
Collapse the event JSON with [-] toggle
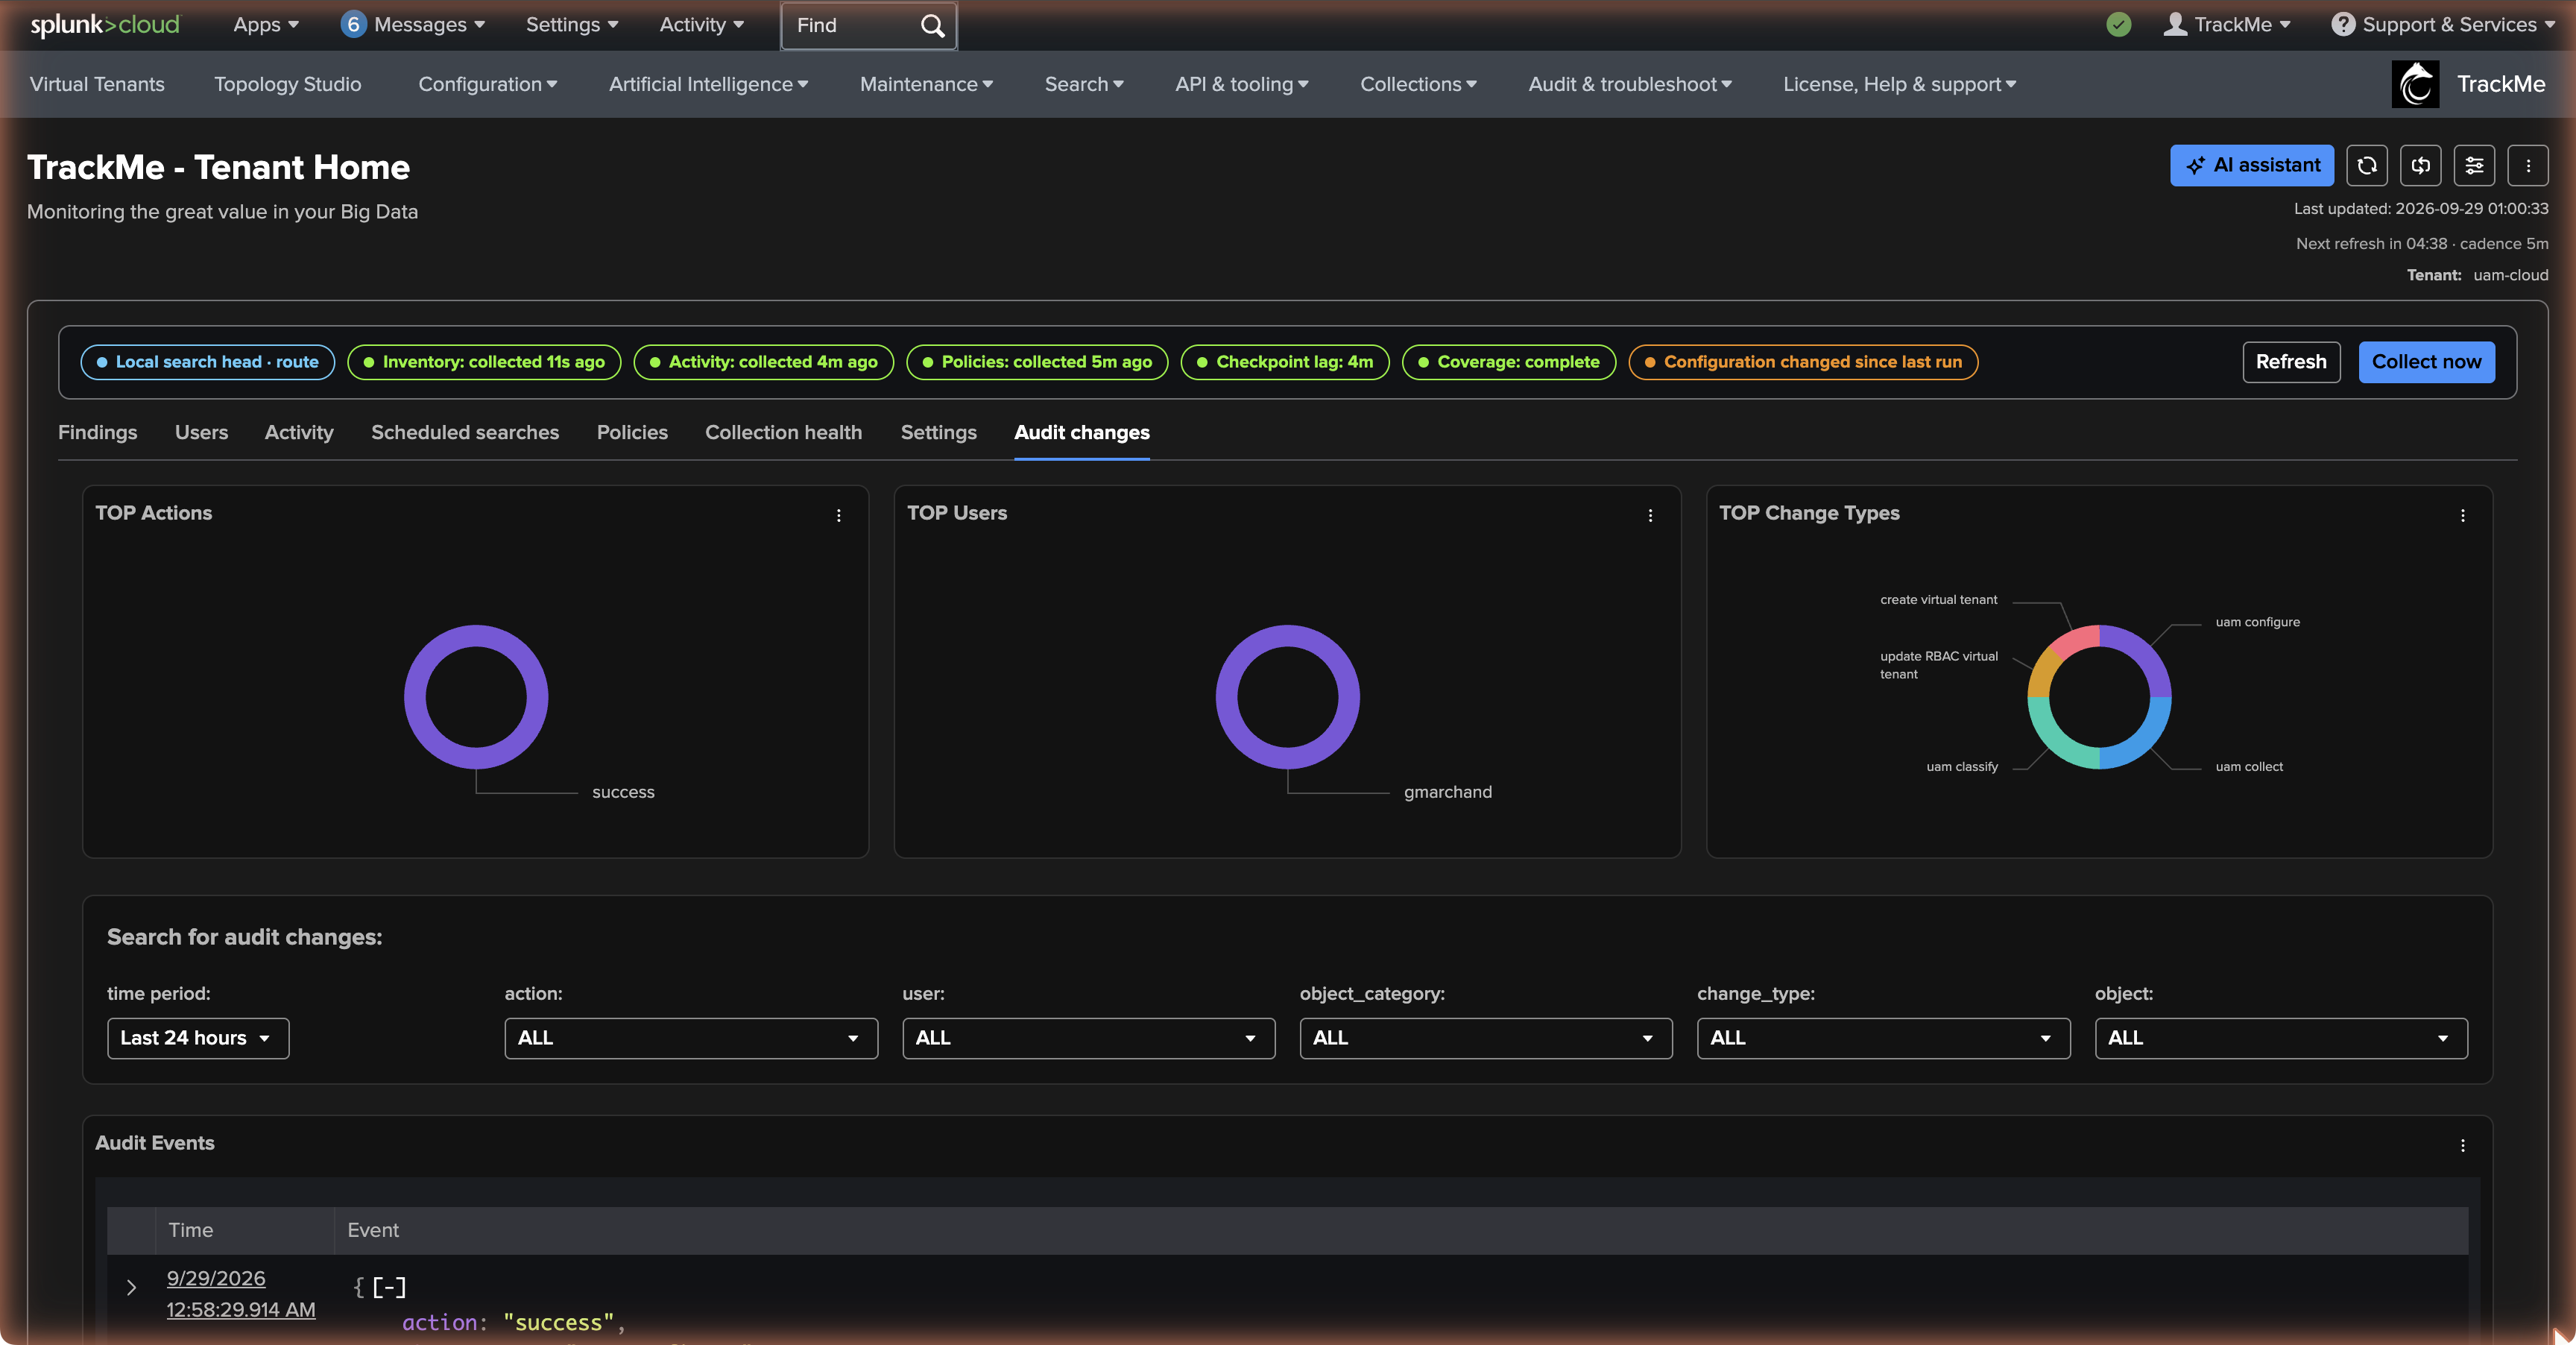(x=389, y=1287)
